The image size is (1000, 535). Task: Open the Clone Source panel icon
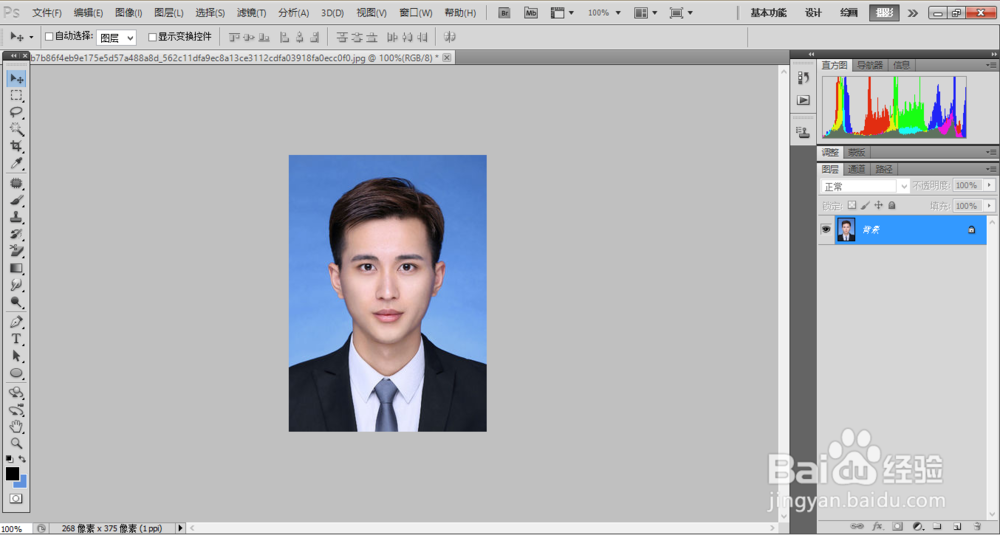point(803,132)
